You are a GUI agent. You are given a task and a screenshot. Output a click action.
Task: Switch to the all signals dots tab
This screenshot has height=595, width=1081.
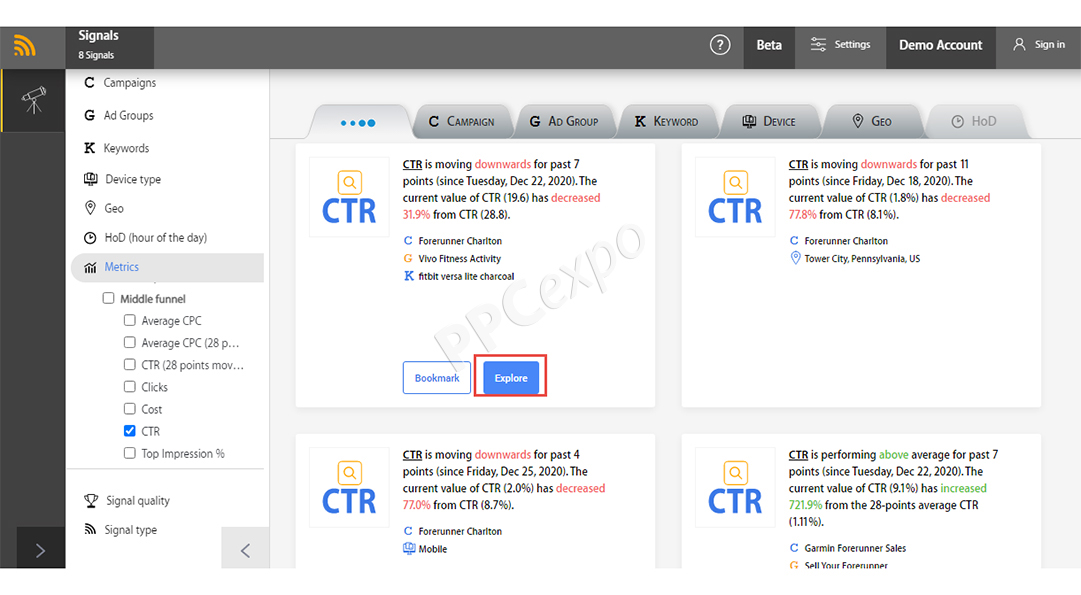tap(358, 122)
